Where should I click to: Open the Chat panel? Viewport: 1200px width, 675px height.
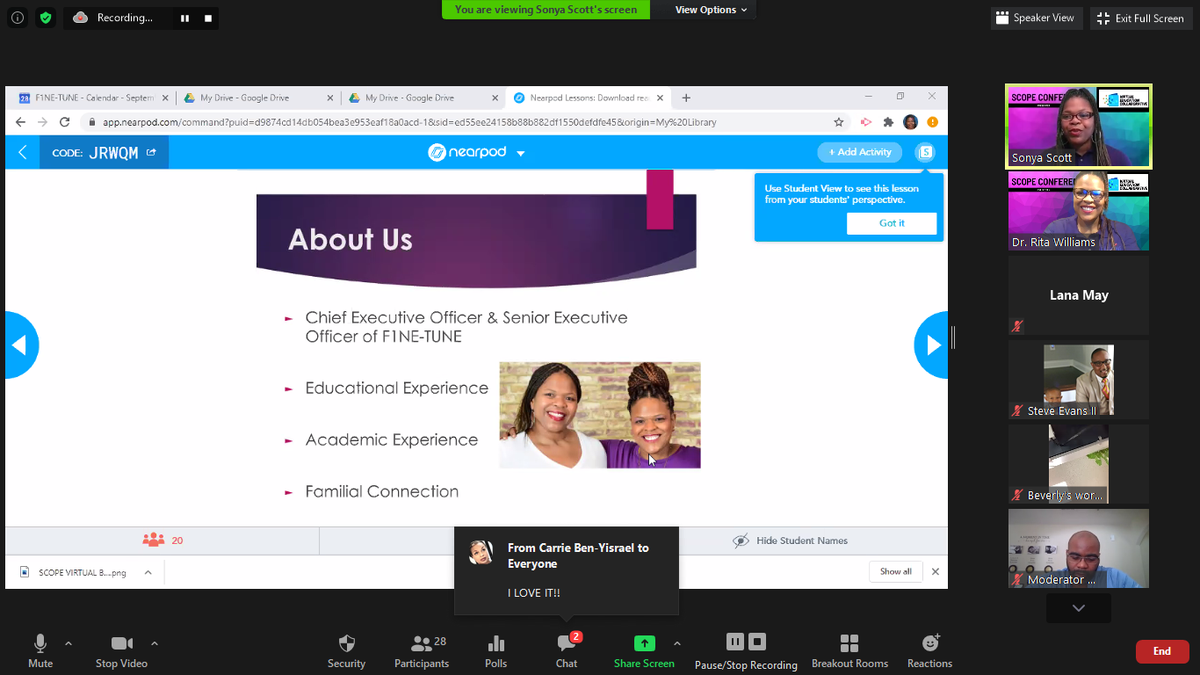point(567,651)
